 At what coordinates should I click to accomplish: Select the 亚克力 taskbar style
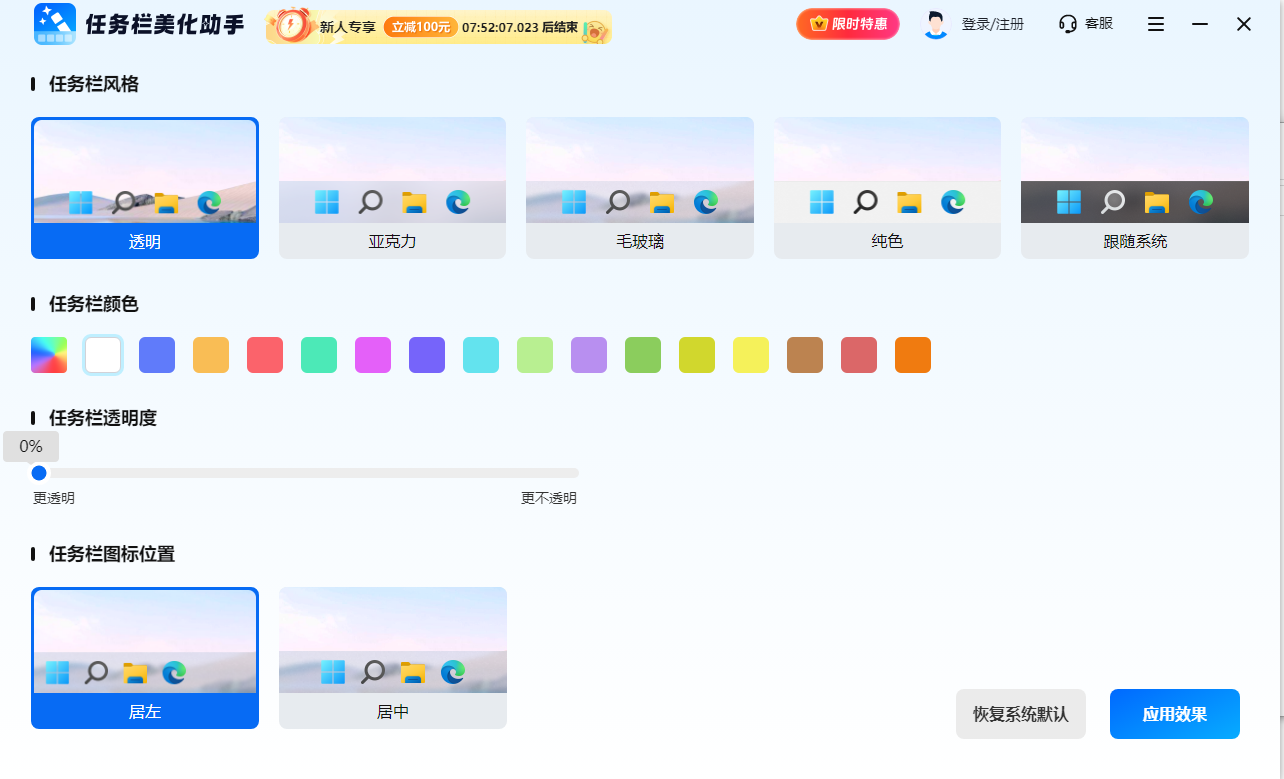[x=392, y=188]
